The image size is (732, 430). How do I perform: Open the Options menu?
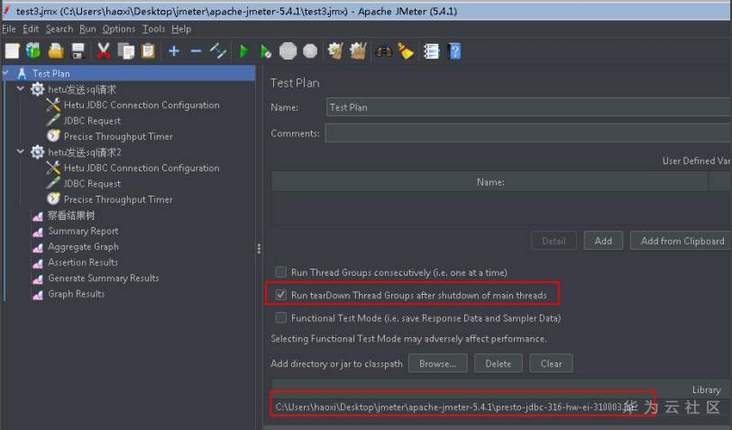pos(119,29)
